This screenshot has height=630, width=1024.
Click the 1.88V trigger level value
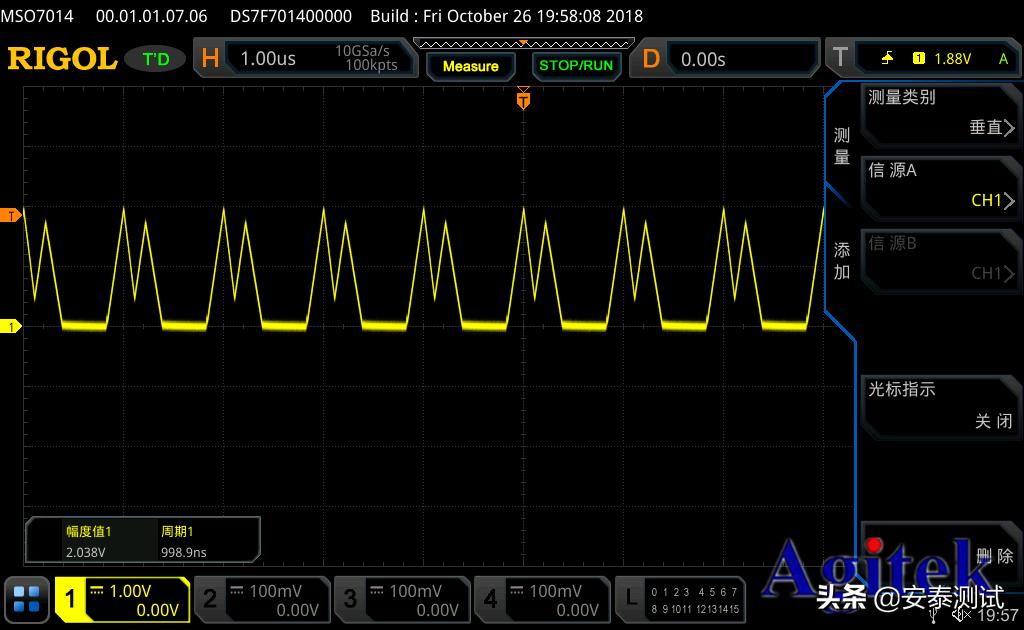pos(952,59)
